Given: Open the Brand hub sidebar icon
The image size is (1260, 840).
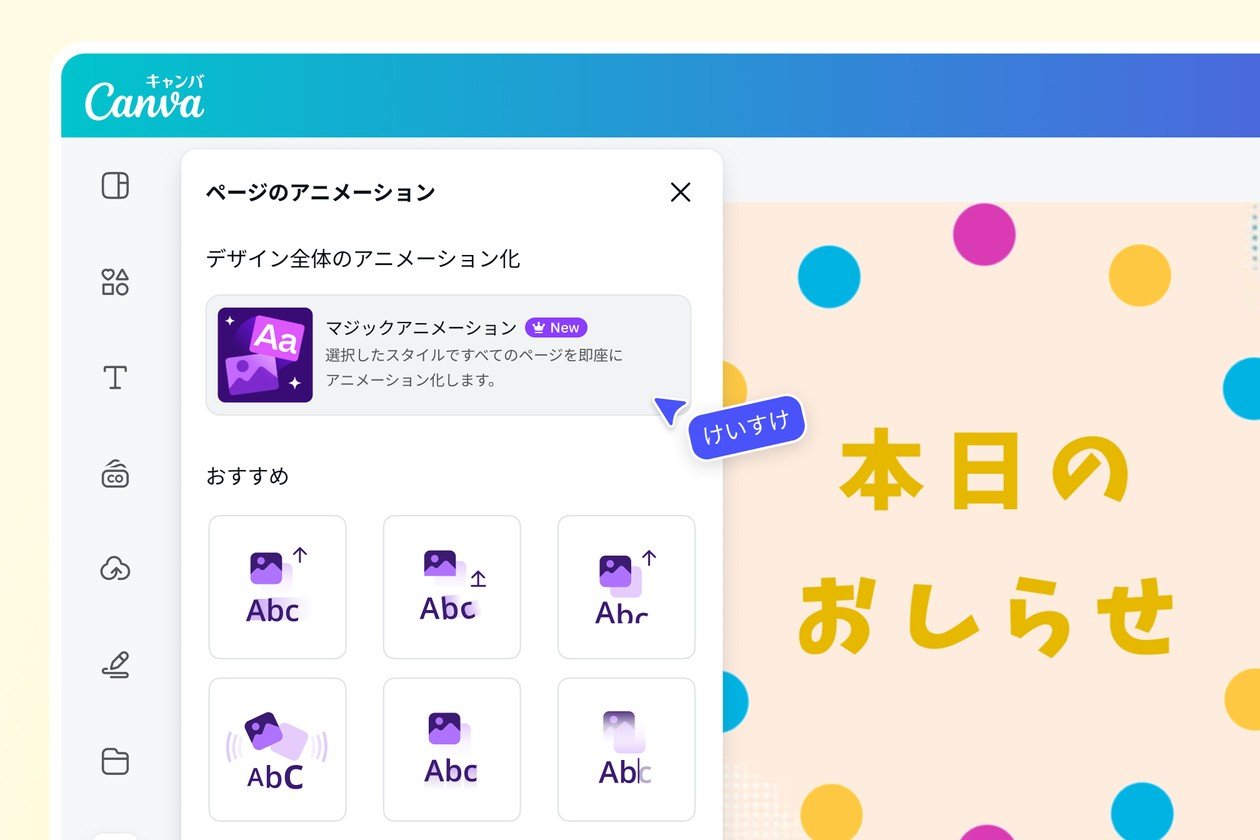Looking at the screenshot, I should click(x=115, y=474).
